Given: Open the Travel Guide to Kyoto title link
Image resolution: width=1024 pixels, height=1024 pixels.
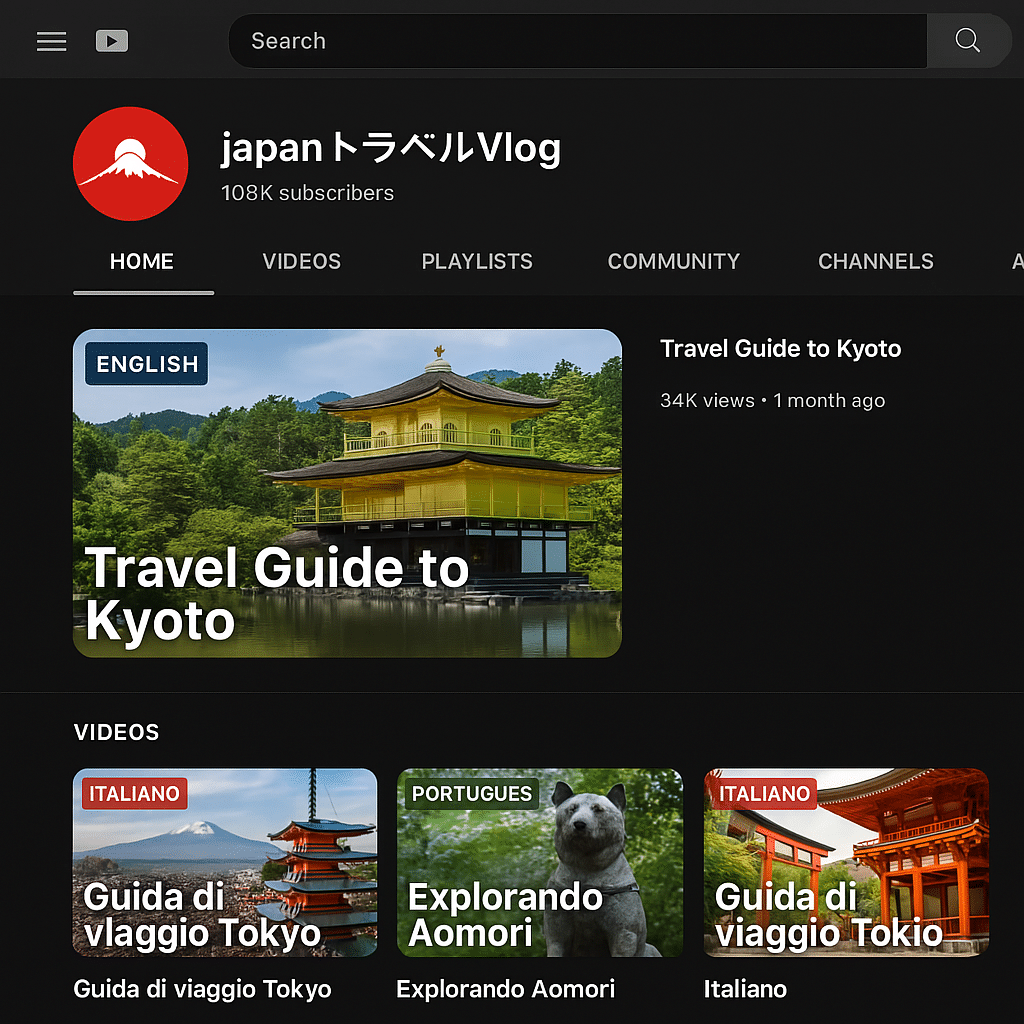Looking at the screenshot, I should (780, 349).
